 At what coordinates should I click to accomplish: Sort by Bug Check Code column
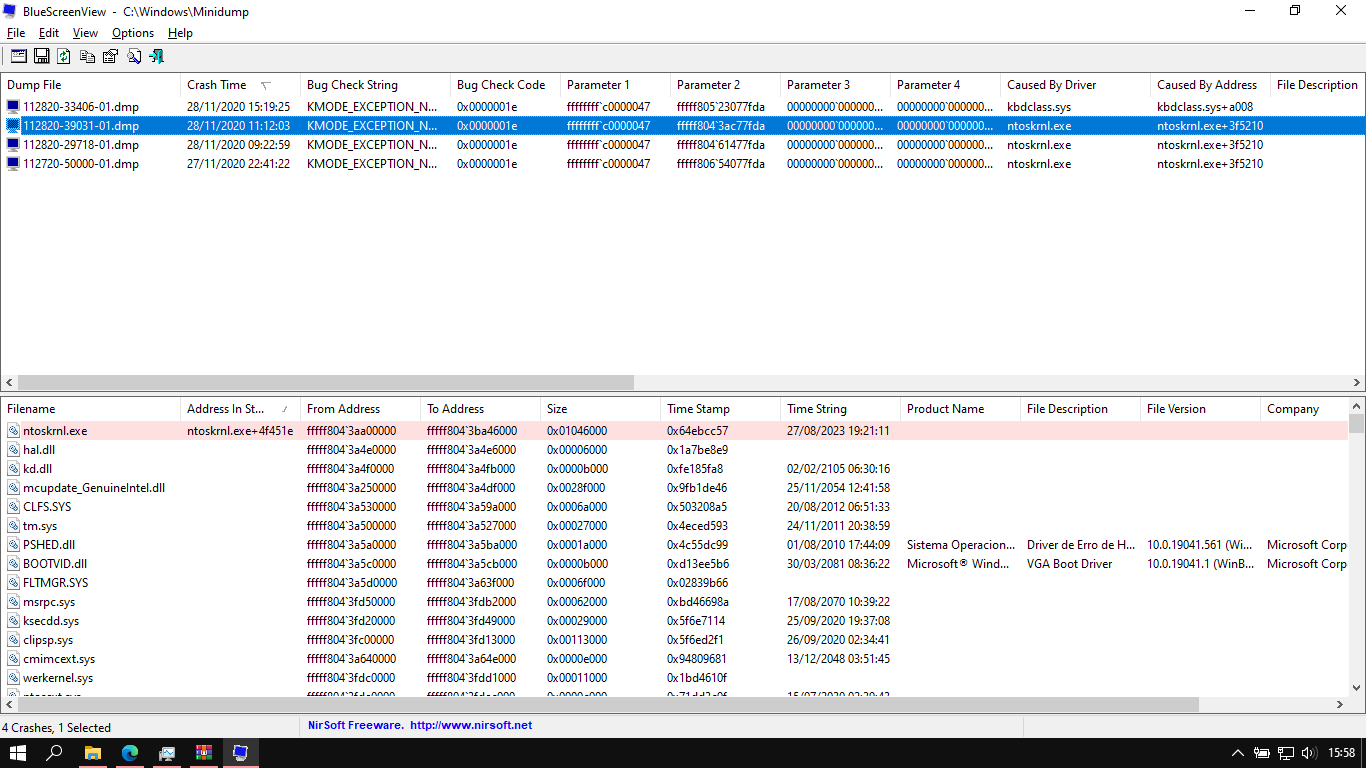(505, 85)
